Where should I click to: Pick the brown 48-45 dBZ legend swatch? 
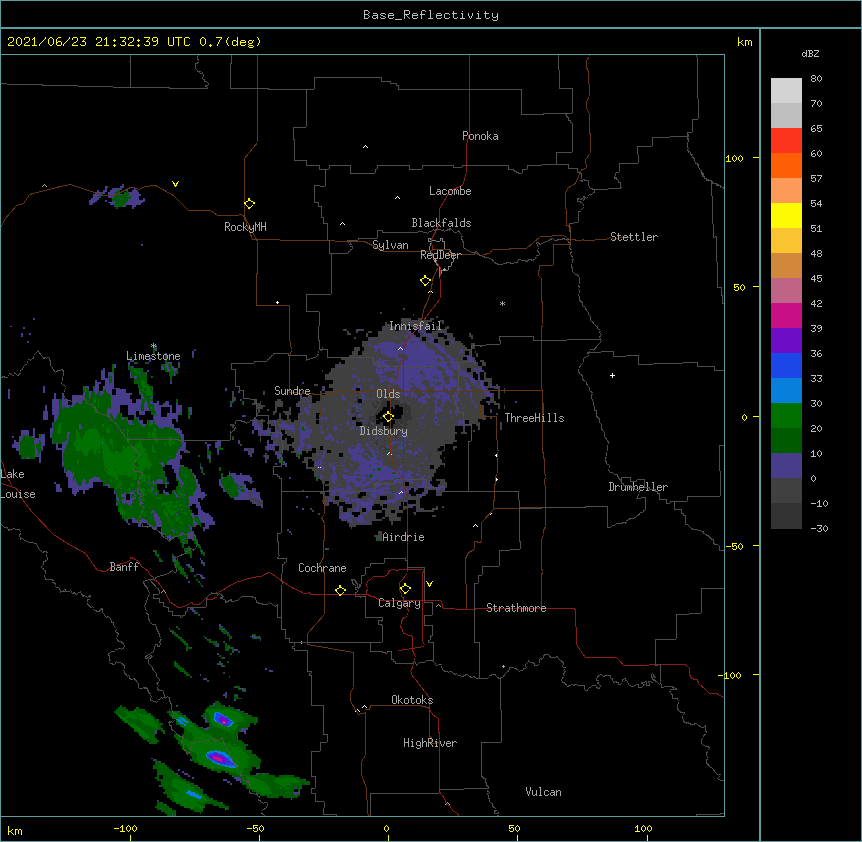click(786, 265)
